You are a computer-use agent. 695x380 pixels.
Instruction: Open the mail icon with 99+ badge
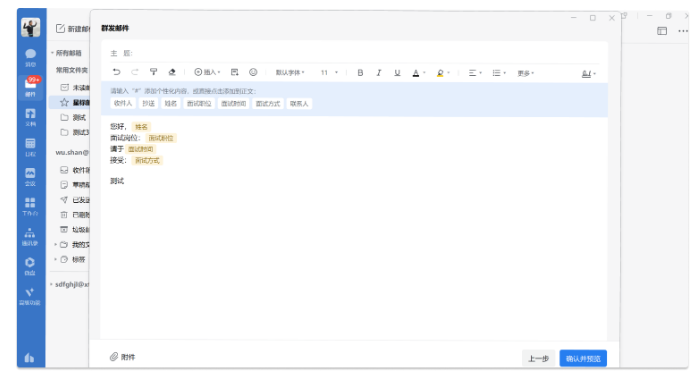click(31, 86)
